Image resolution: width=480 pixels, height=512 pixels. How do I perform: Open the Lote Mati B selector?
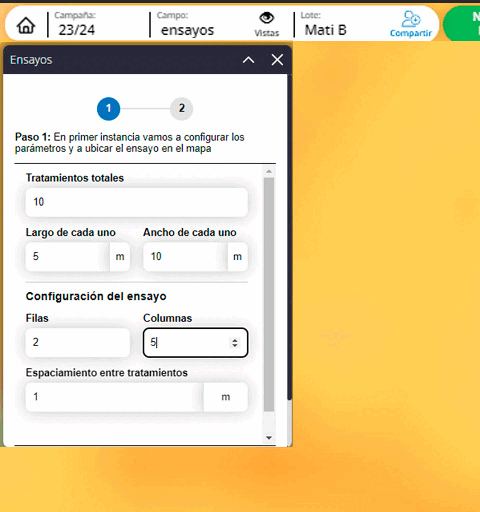click(x=325, y=25)
